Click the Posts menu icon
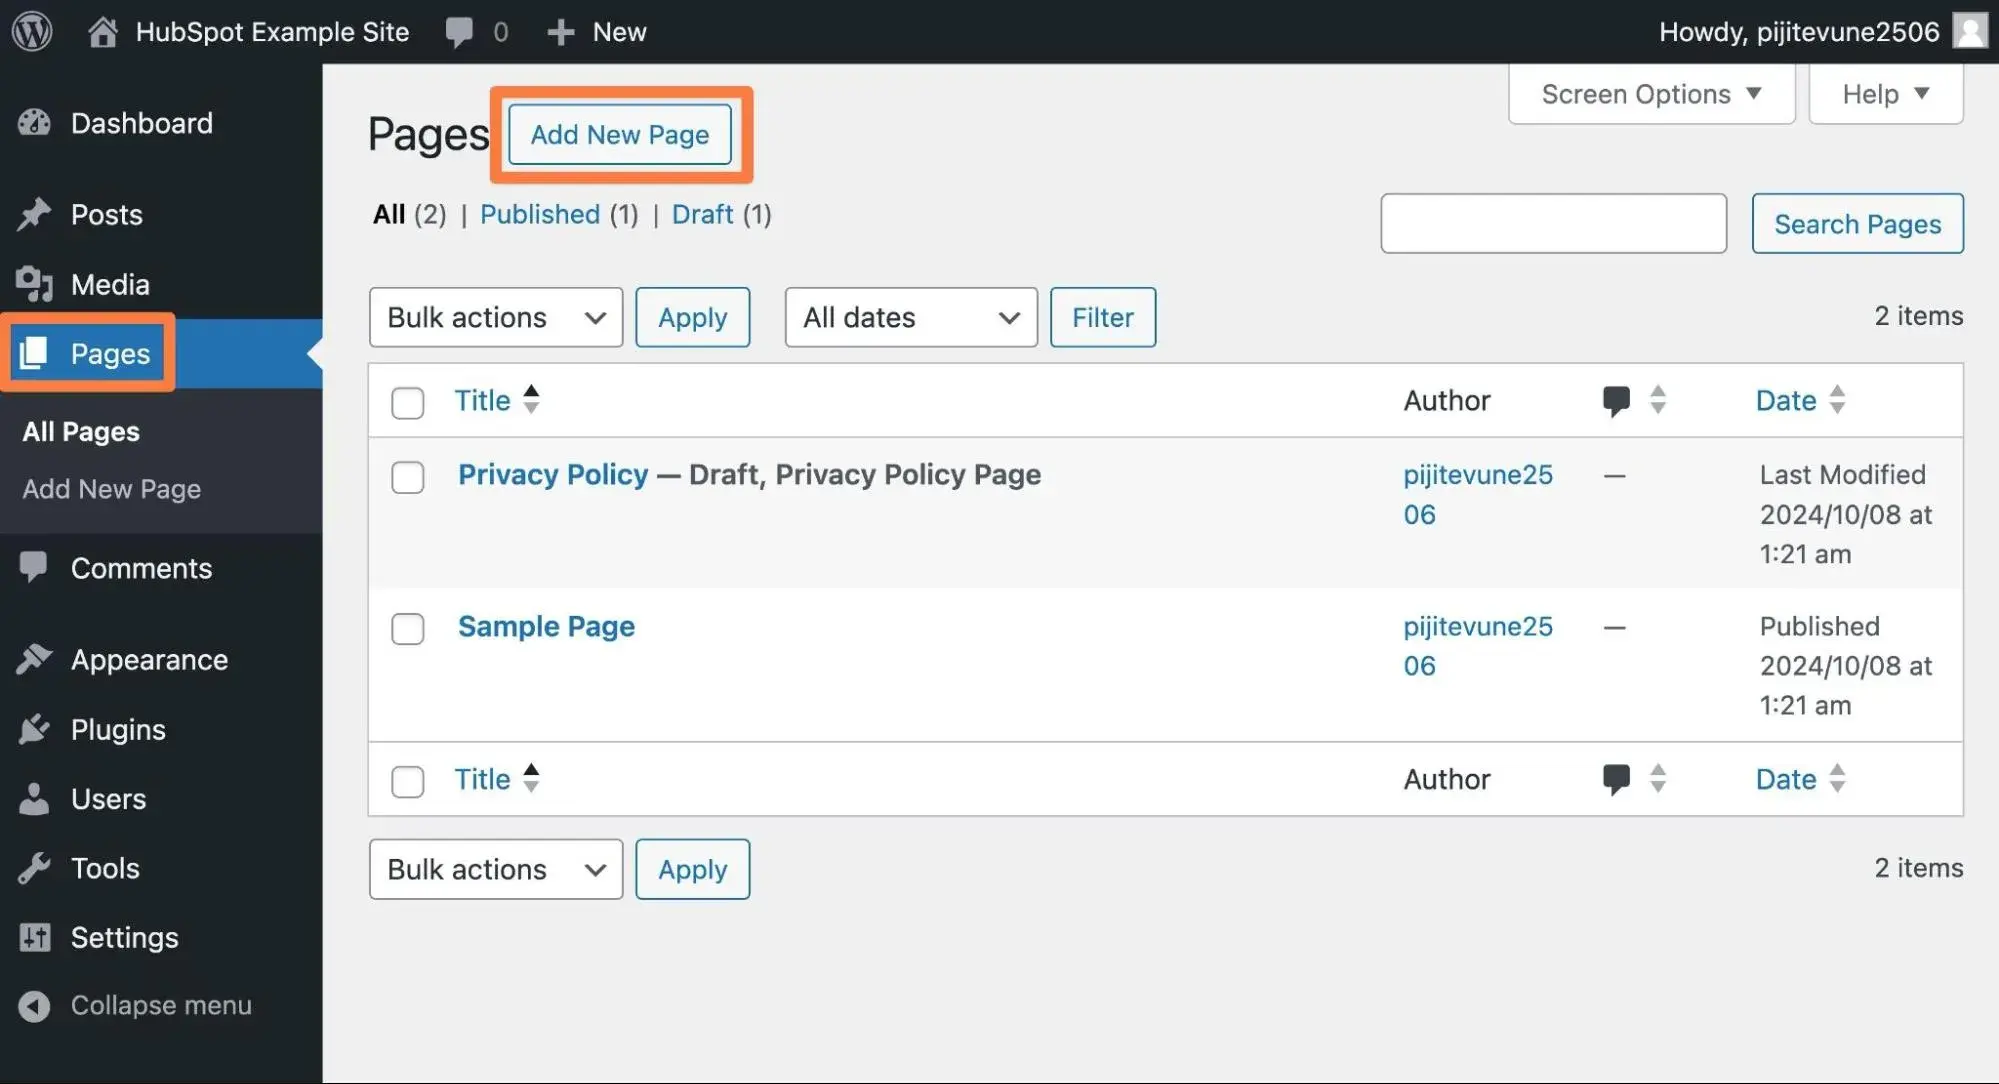This screenshot has width=1999, height=1084. [37, 214]
